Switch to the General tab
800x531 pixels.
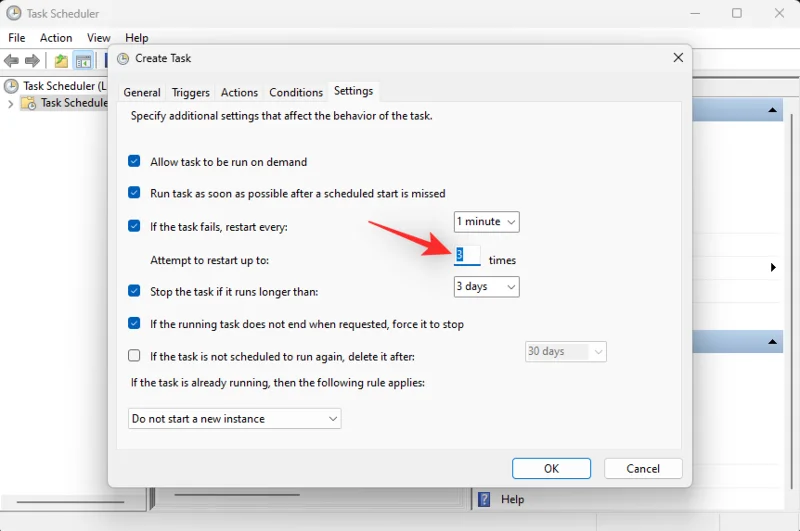tap(142, 92)
